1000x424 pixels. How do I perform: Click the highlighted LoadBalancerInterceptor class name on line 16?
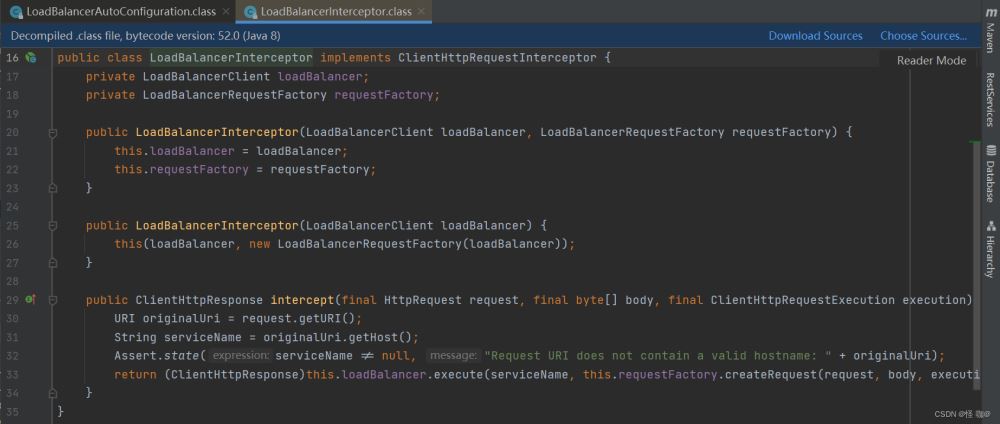pos(230,58)
